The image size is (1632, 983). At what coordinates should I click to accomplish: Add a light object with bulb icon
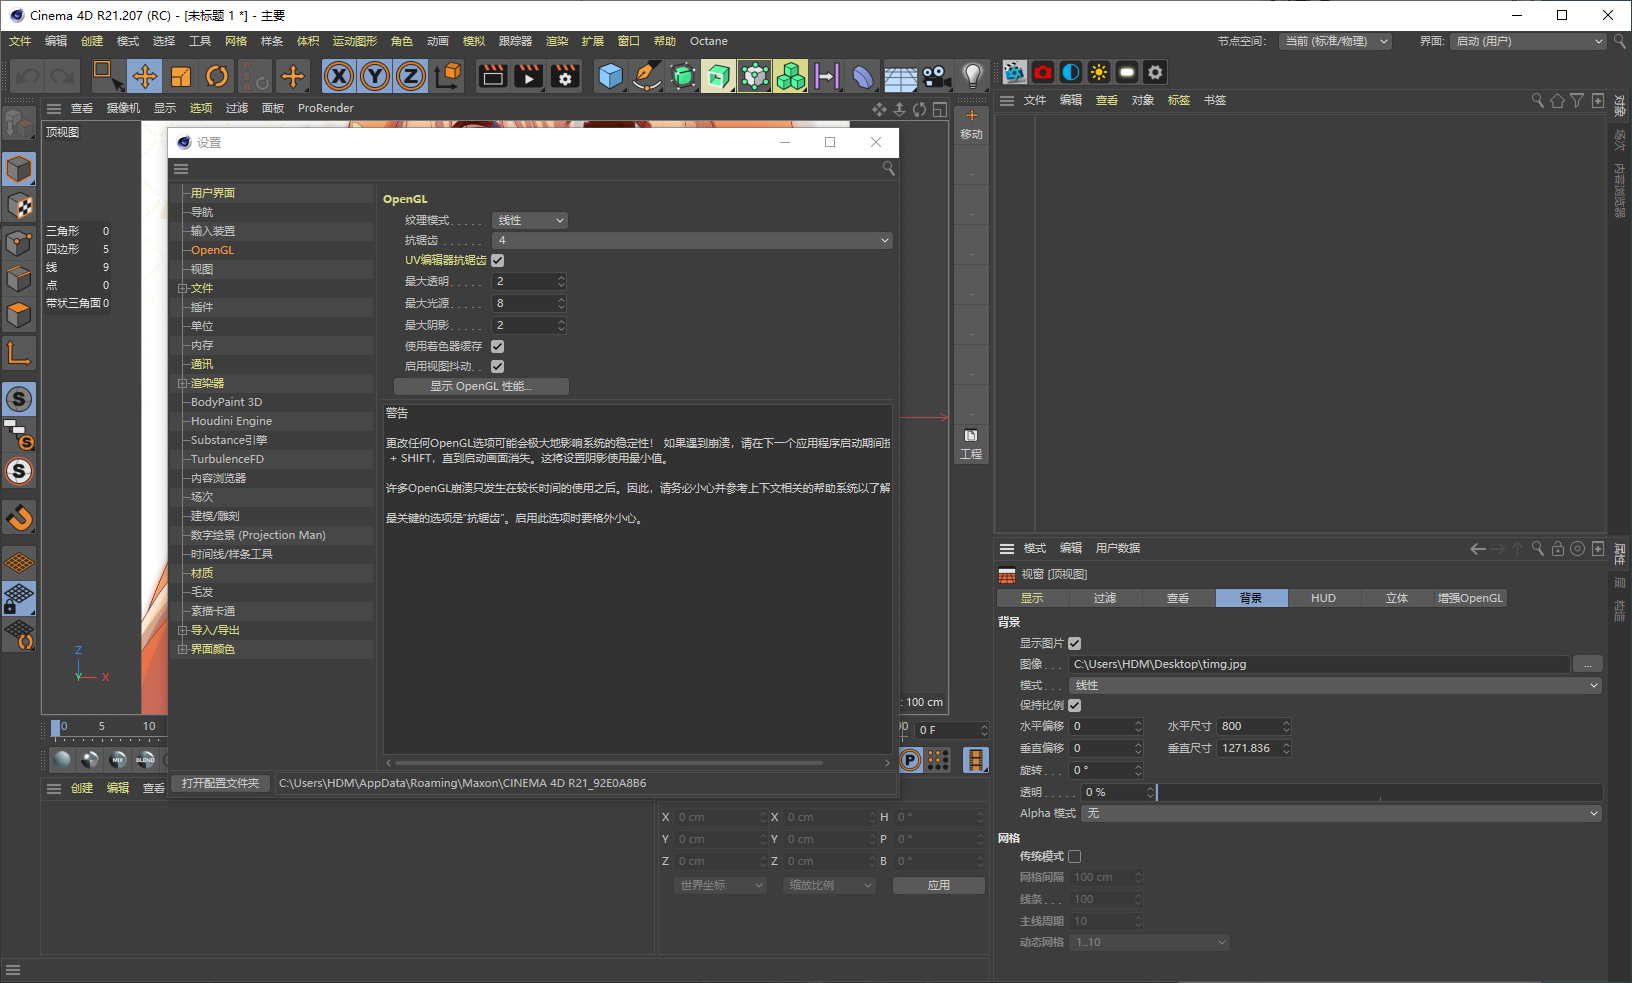coord(972,76)
